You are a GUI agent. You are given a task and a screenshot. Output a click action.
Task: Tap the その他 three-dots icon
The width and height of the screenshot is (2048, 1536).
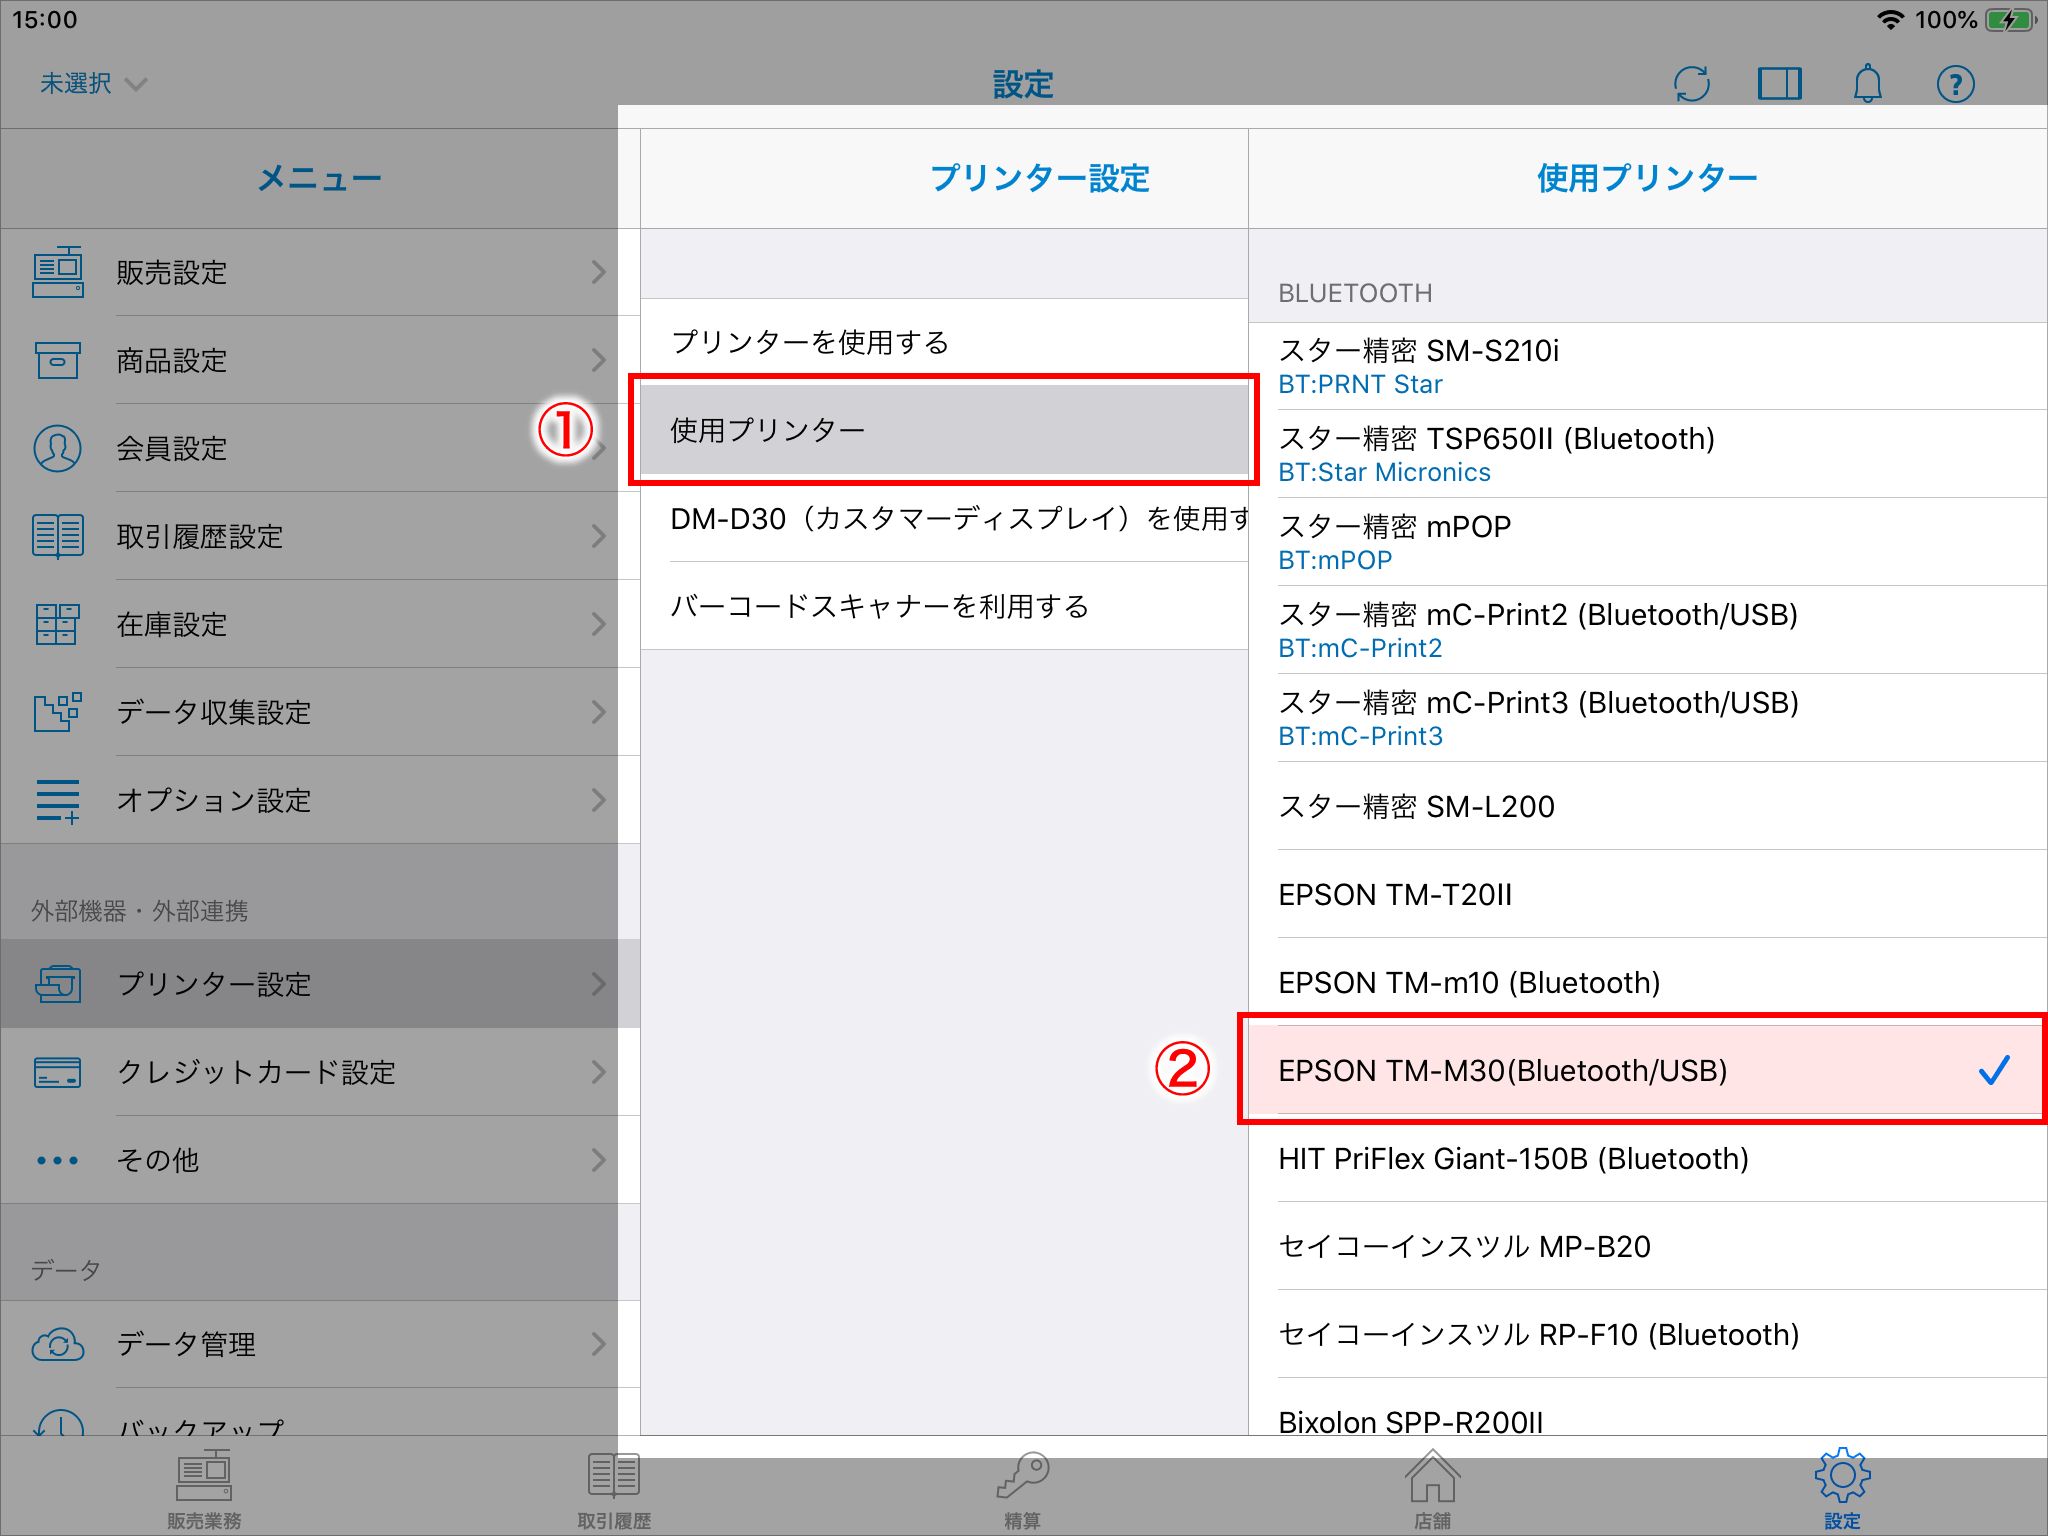click(58, 1160)
